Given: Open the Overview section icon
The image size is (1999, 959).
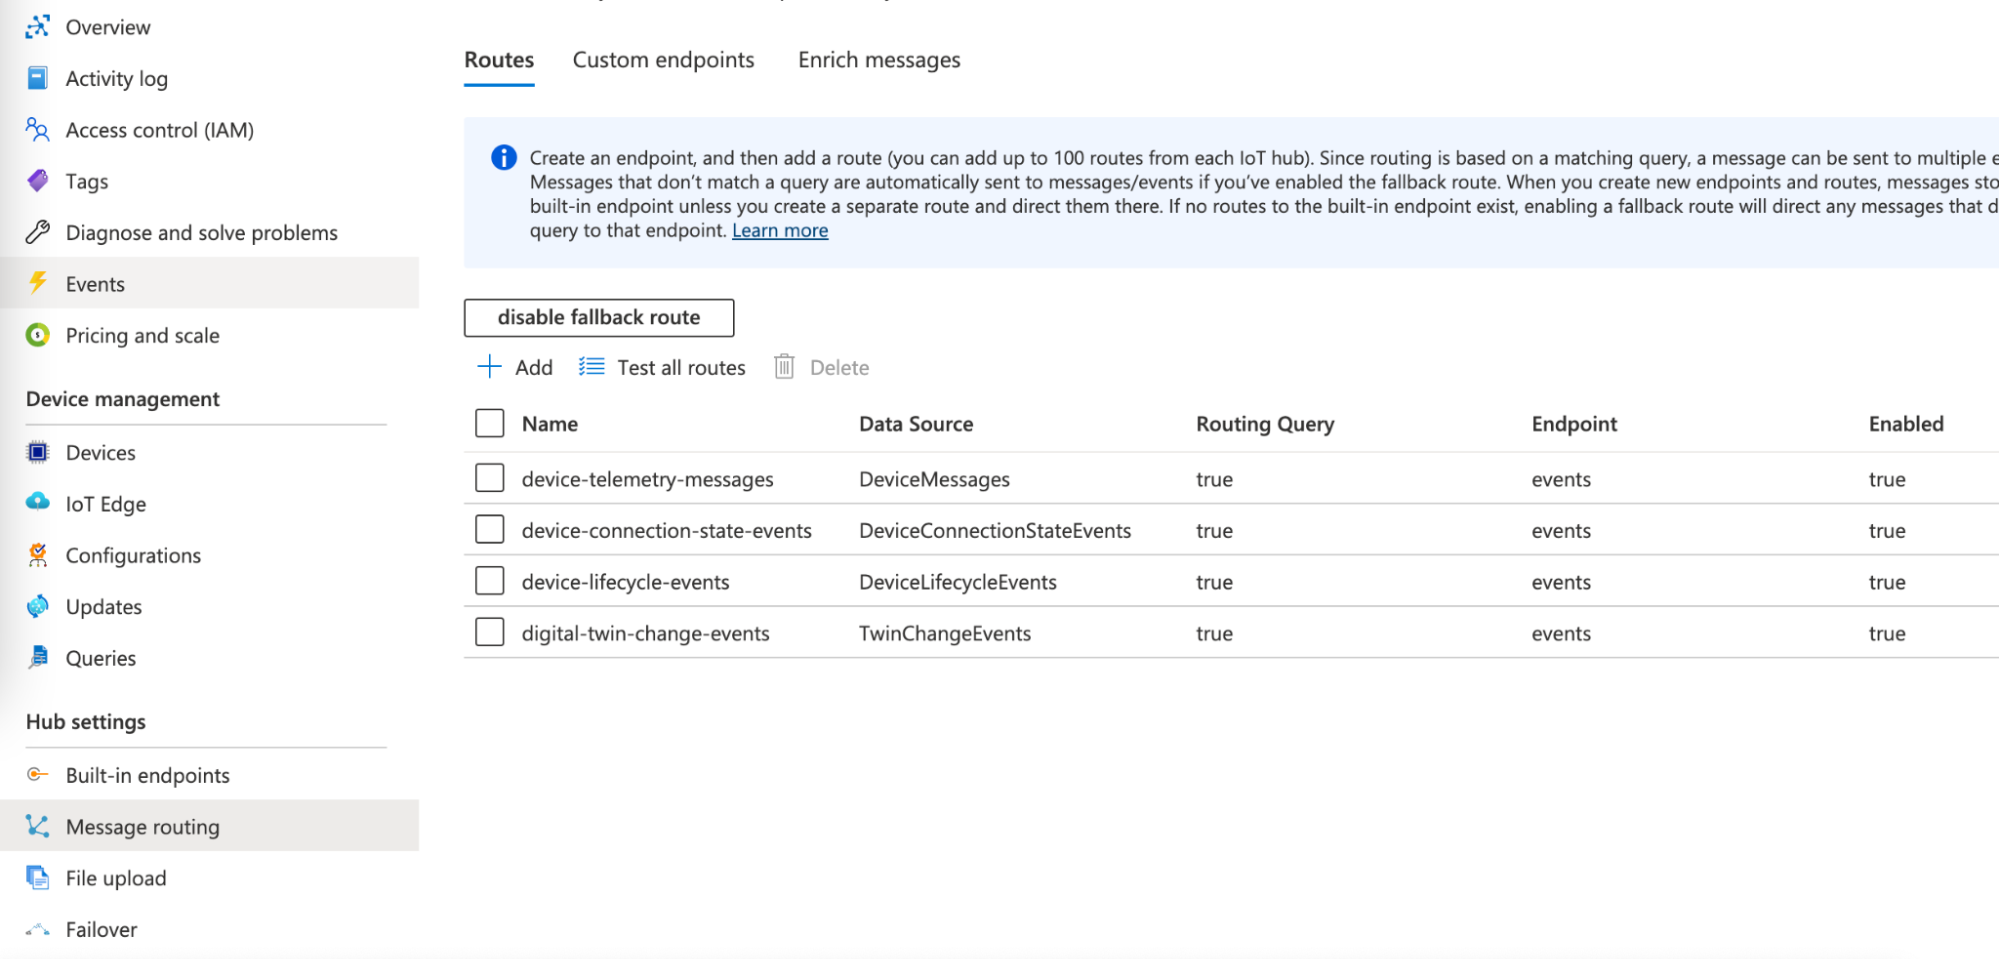Looking at the screenshot, I should pos(37,27).
